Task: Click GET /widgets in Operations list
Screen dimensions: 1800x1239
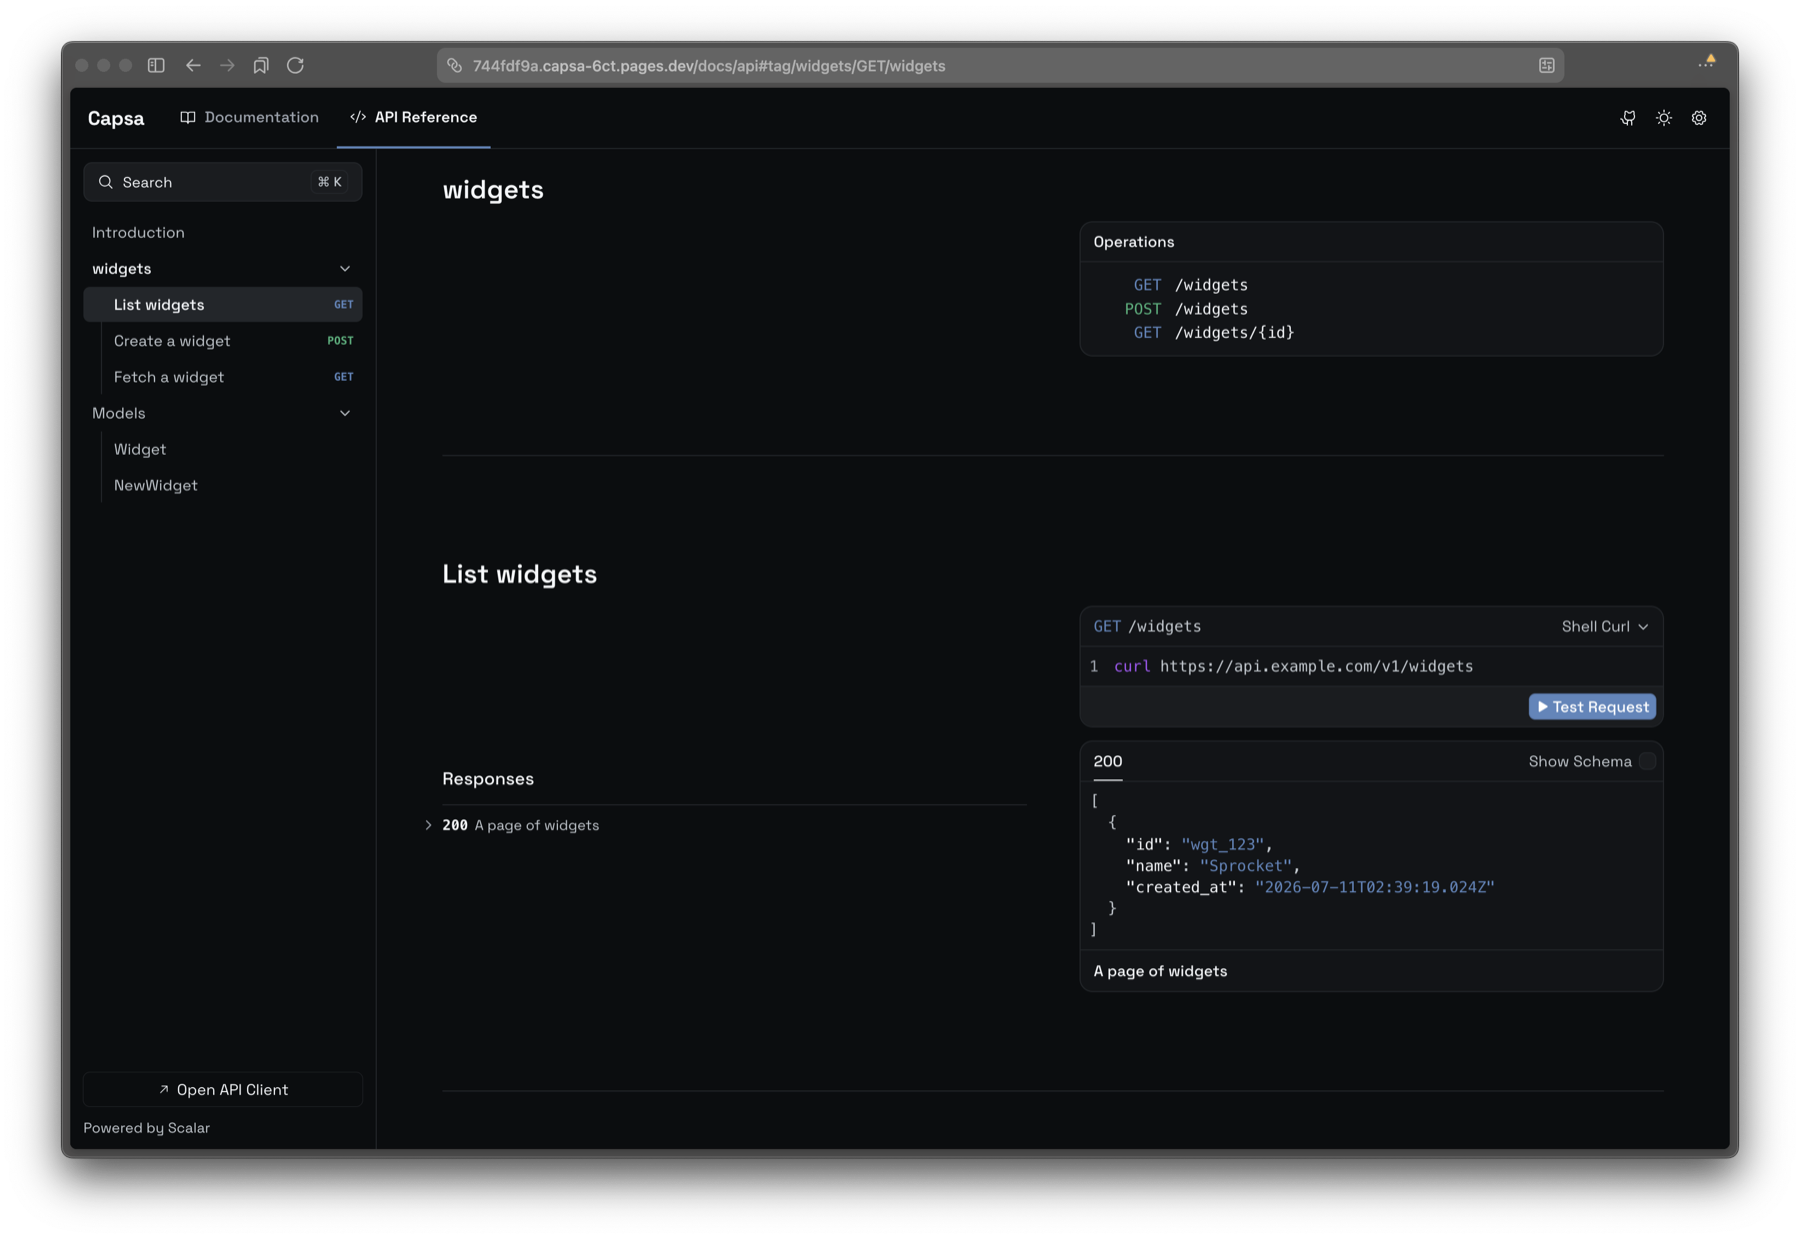Action: coord(1190,285)
